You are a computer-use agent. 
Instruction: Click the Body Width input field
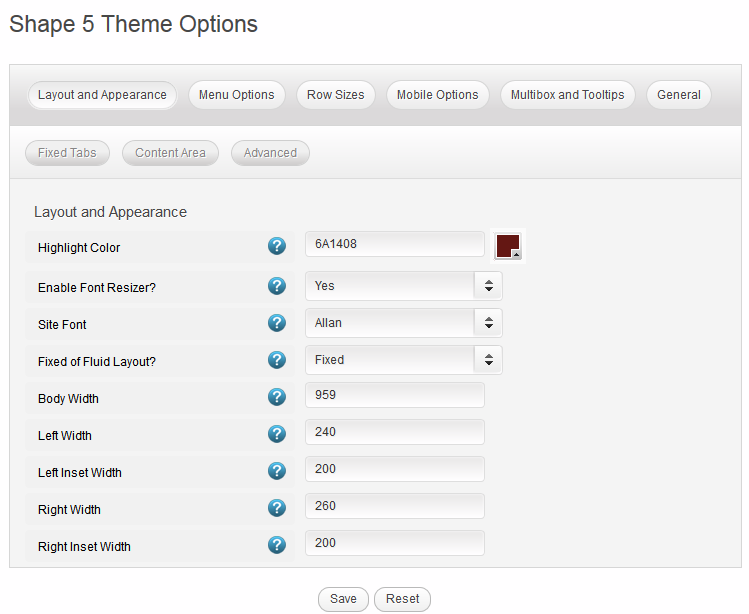tap(394, 395)
